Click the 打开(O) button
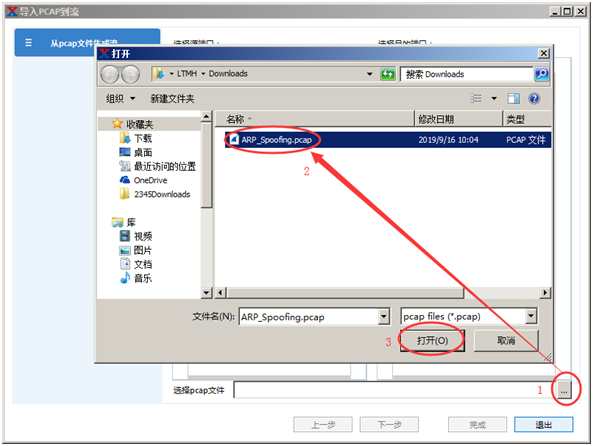 (x=432, y=341)
